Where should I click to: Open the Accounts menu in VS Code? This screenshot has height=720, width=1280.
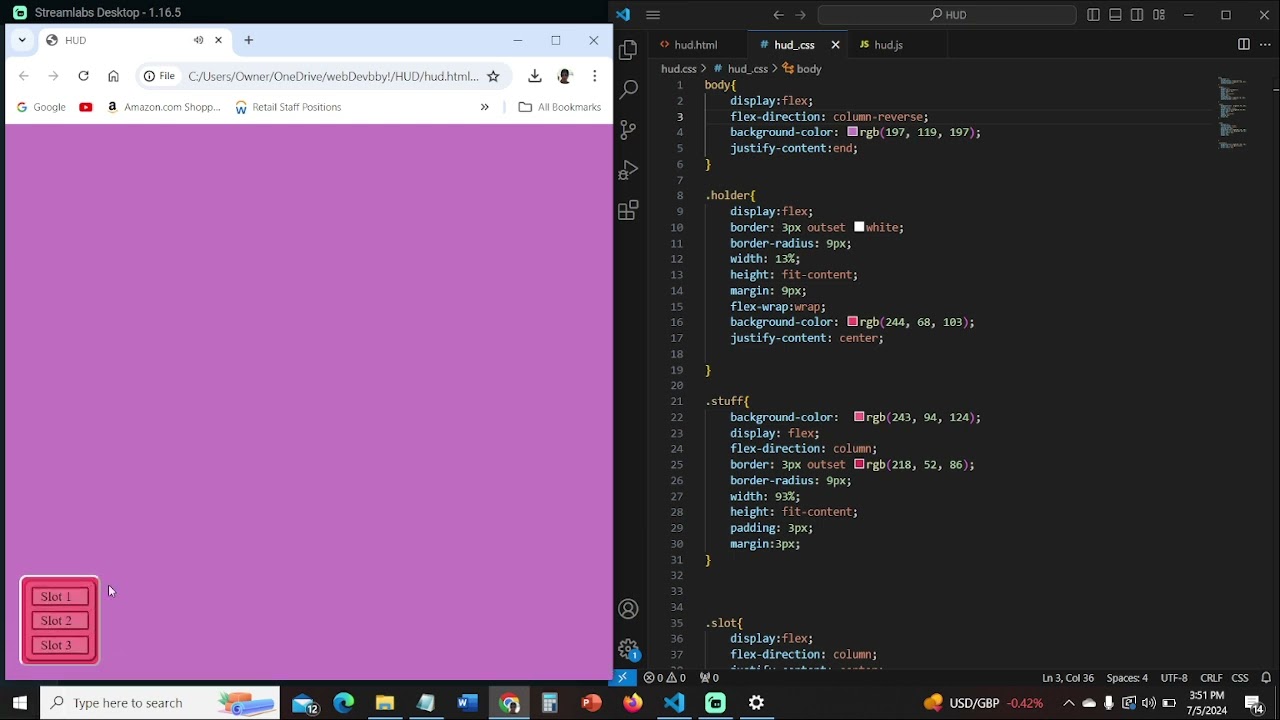[x=628, y=609]
